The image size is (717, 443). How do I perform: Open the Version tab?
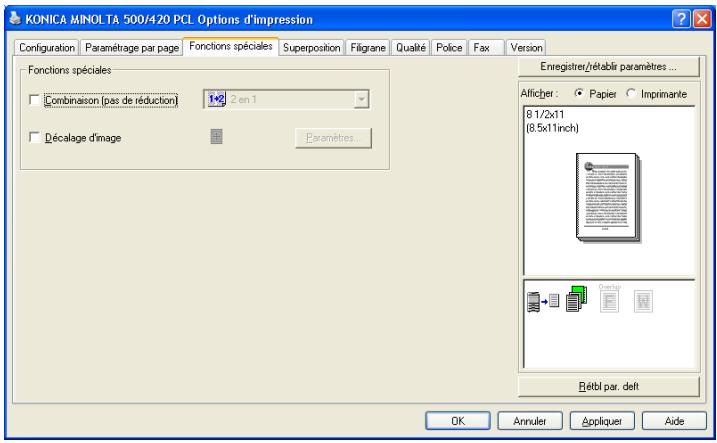pyautogui.click(x=526, y=48)
